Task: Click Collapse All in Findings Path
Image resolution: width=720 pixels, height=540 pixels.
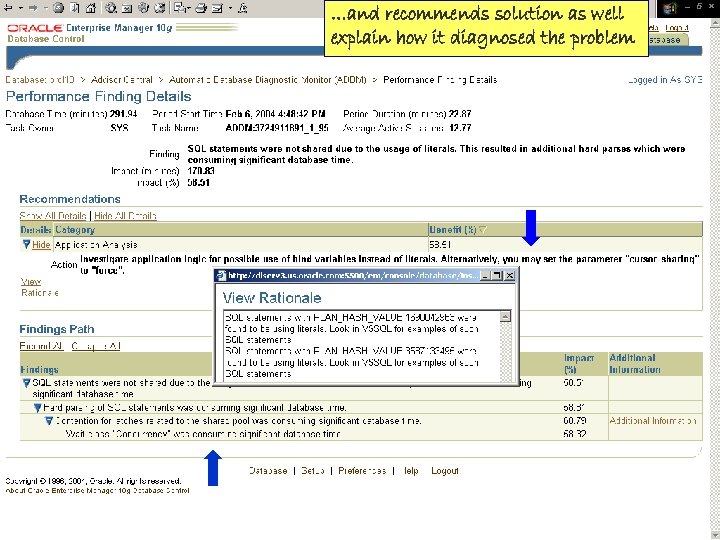Action: [96, 346]
